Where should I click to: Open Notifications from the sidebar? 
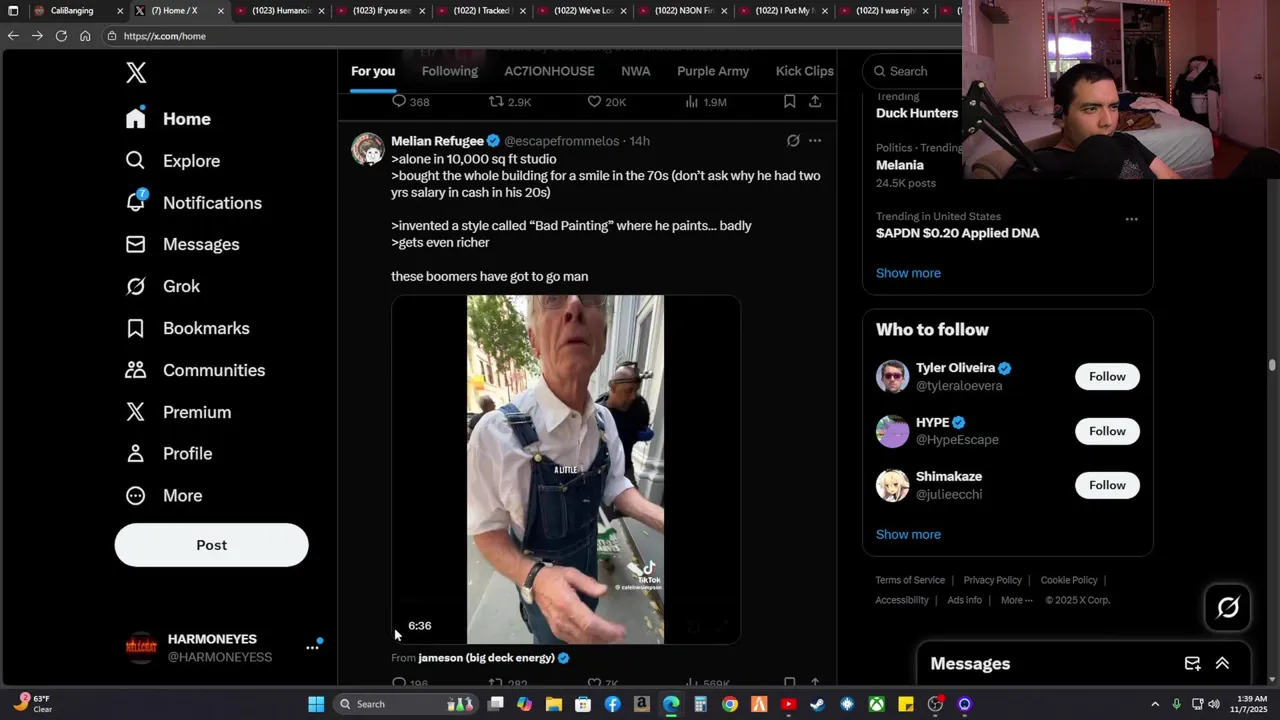(193, 202)
